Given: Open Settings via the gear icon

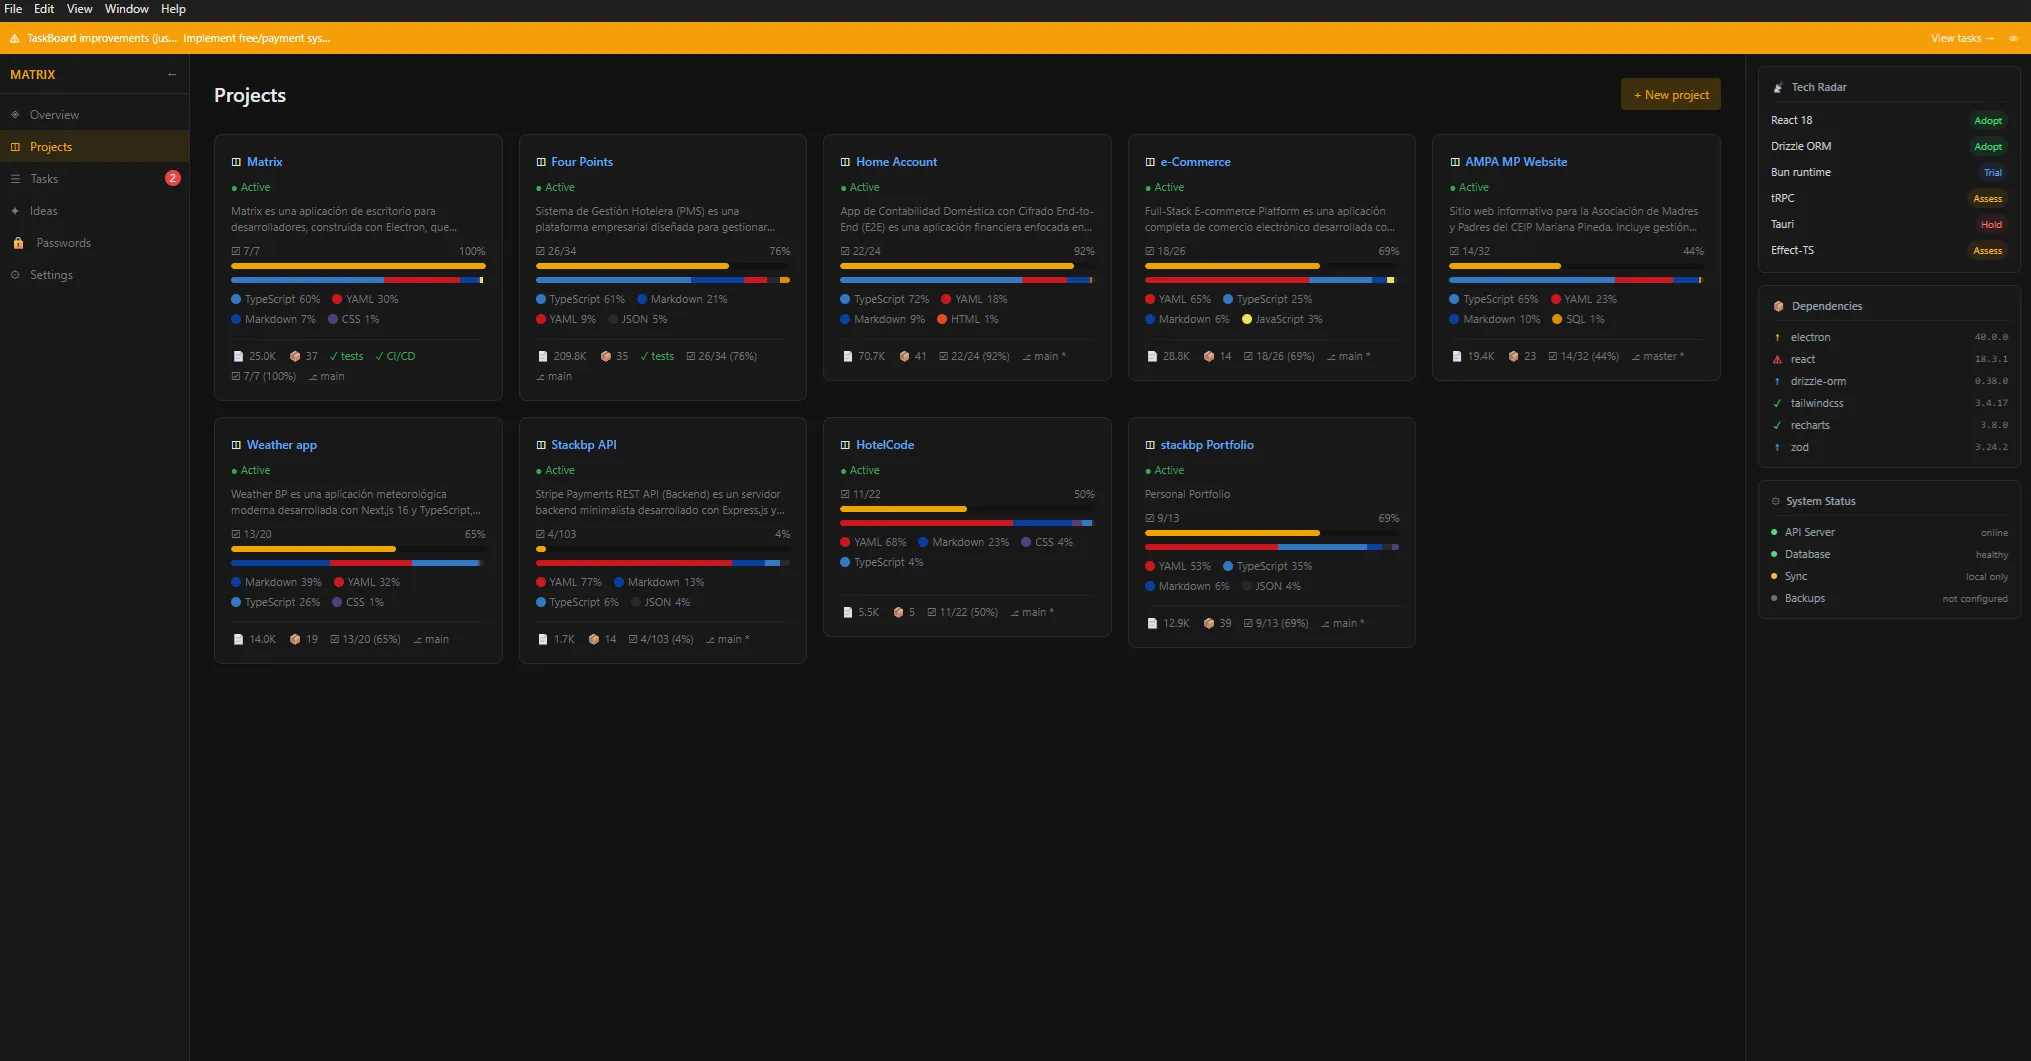Looking at the screenshot, I should tap(15, 275).
